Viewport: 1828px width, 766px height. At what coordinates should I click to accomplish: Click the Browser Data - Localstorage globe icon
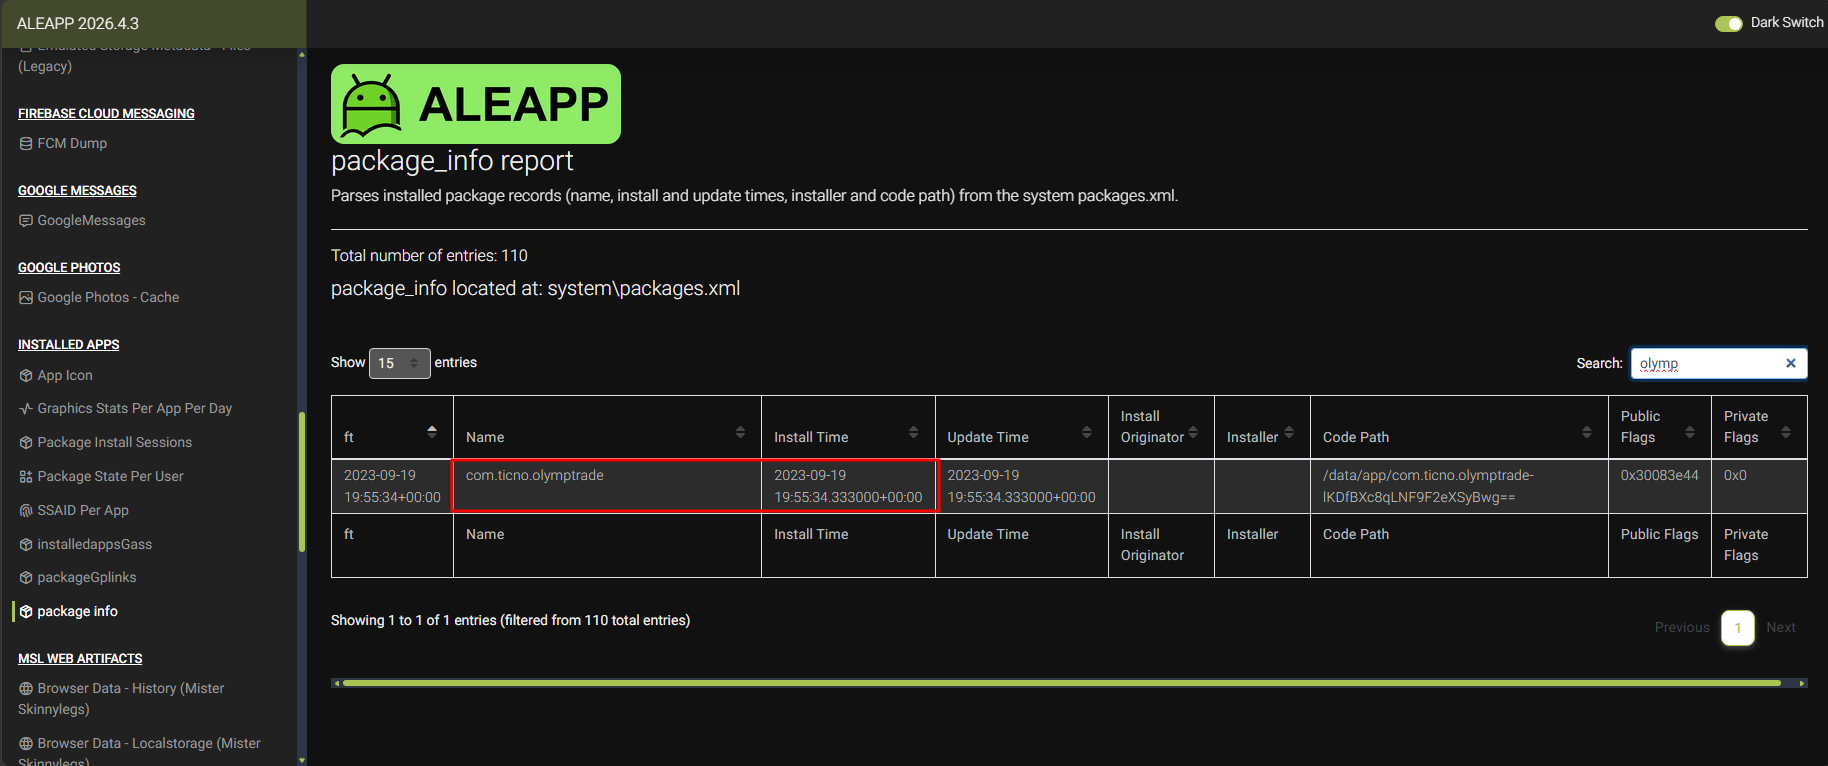pyautogui.click(x=26, y=743)
